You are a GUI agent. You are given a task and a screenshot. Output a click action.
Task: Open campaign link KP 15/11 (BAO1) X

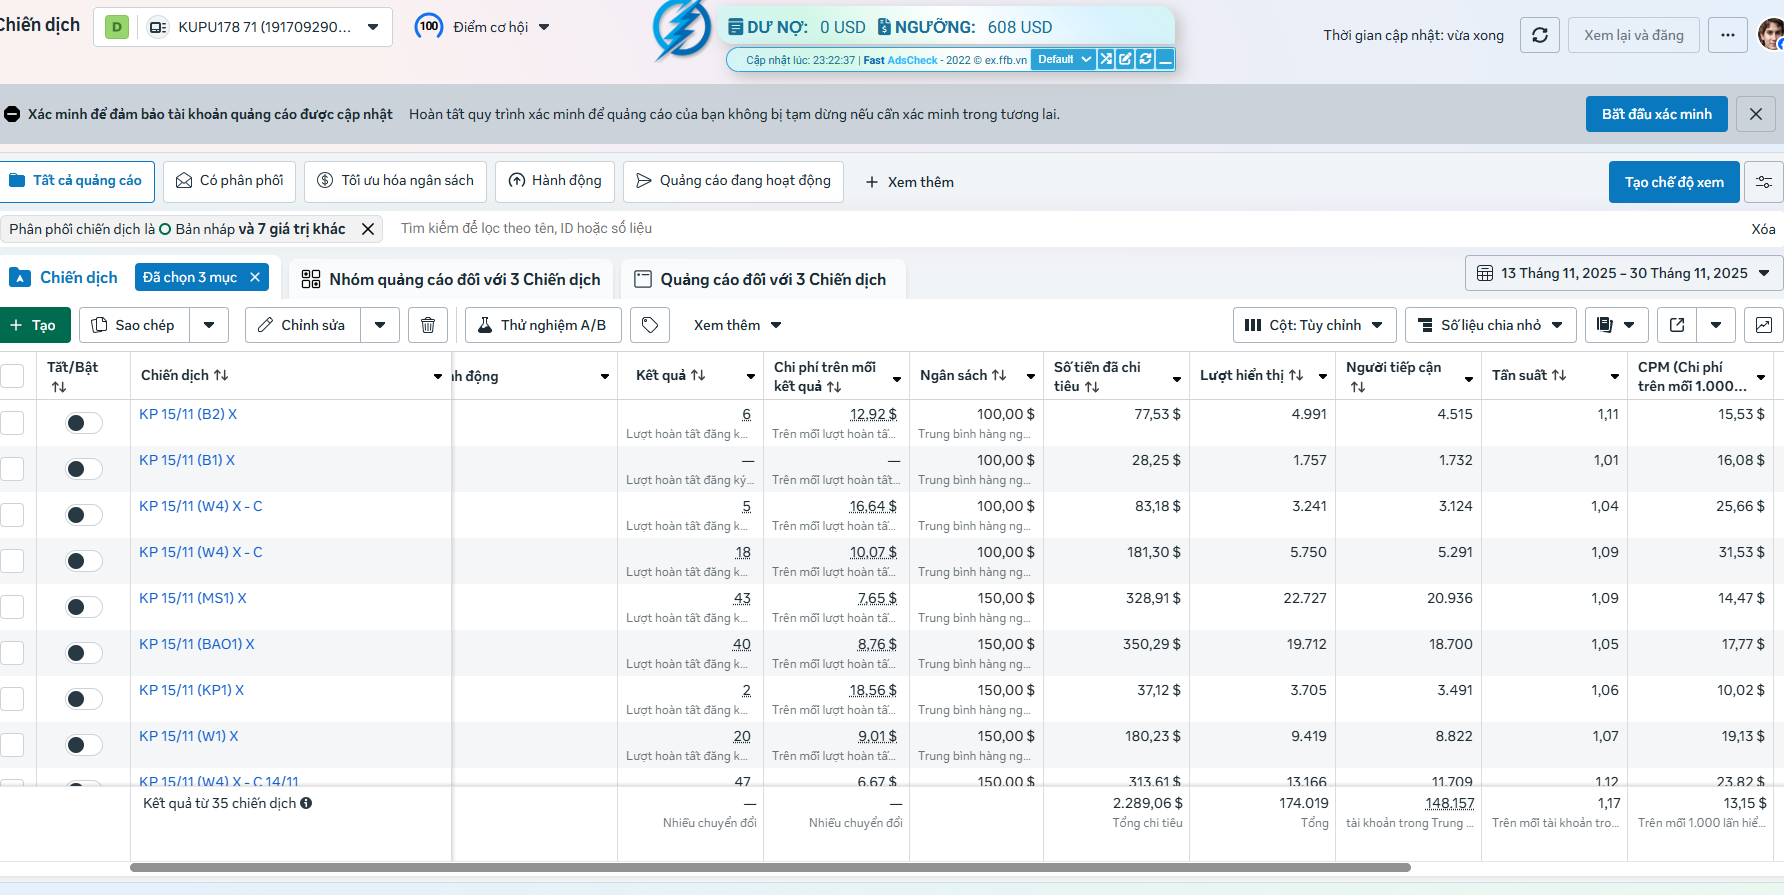pyautogui.click(x=197, y=644)
